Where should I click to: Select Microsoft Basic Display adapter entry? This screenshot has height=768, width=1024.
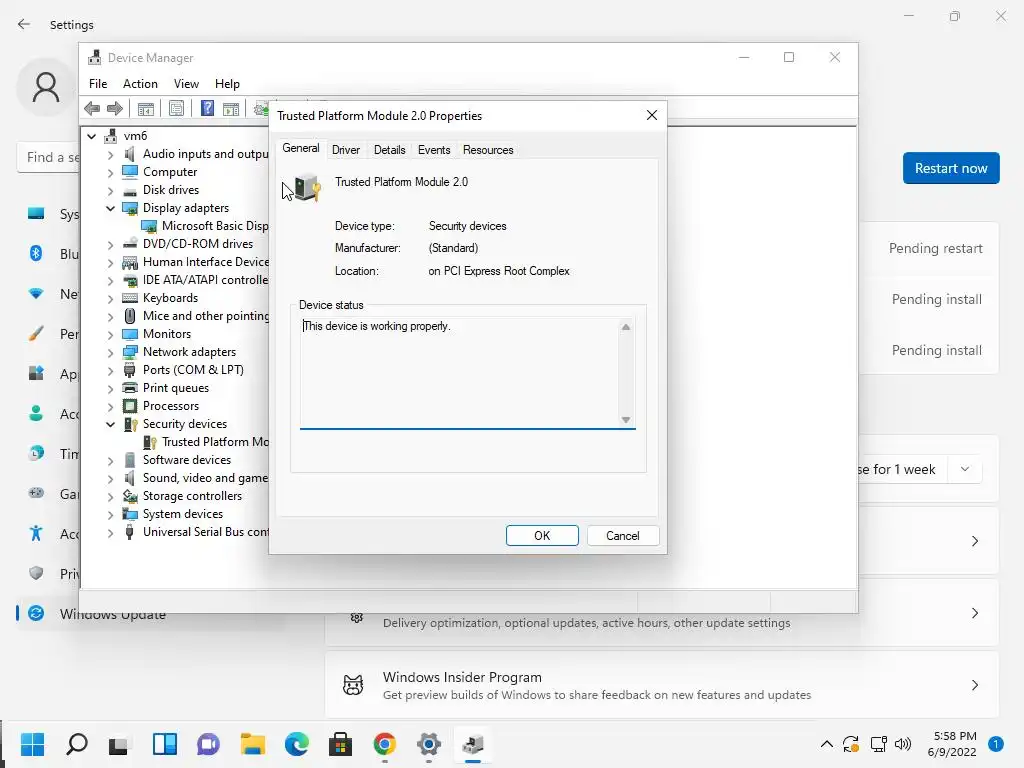coord(215,226)
